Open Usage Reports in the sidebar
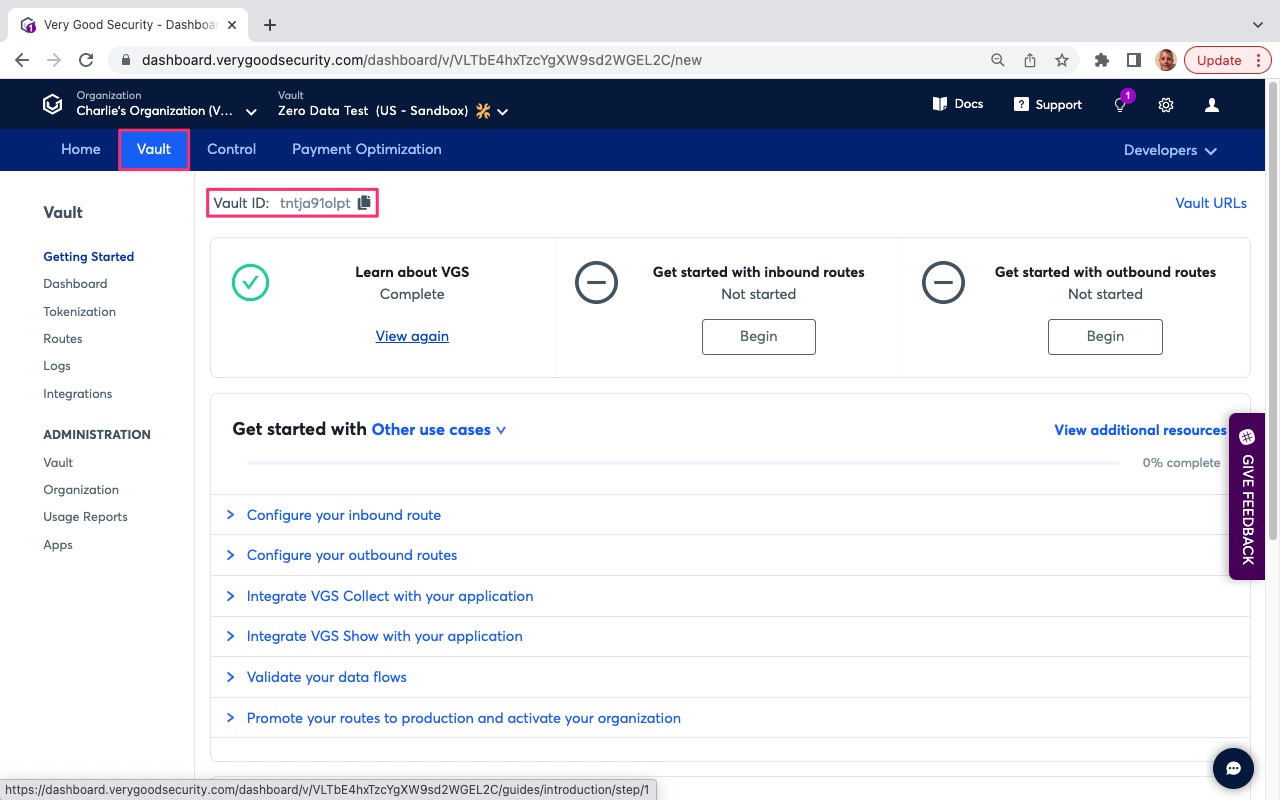This screenshot has height=800, width=1280. pyautogui.click(x=85, y=517)
